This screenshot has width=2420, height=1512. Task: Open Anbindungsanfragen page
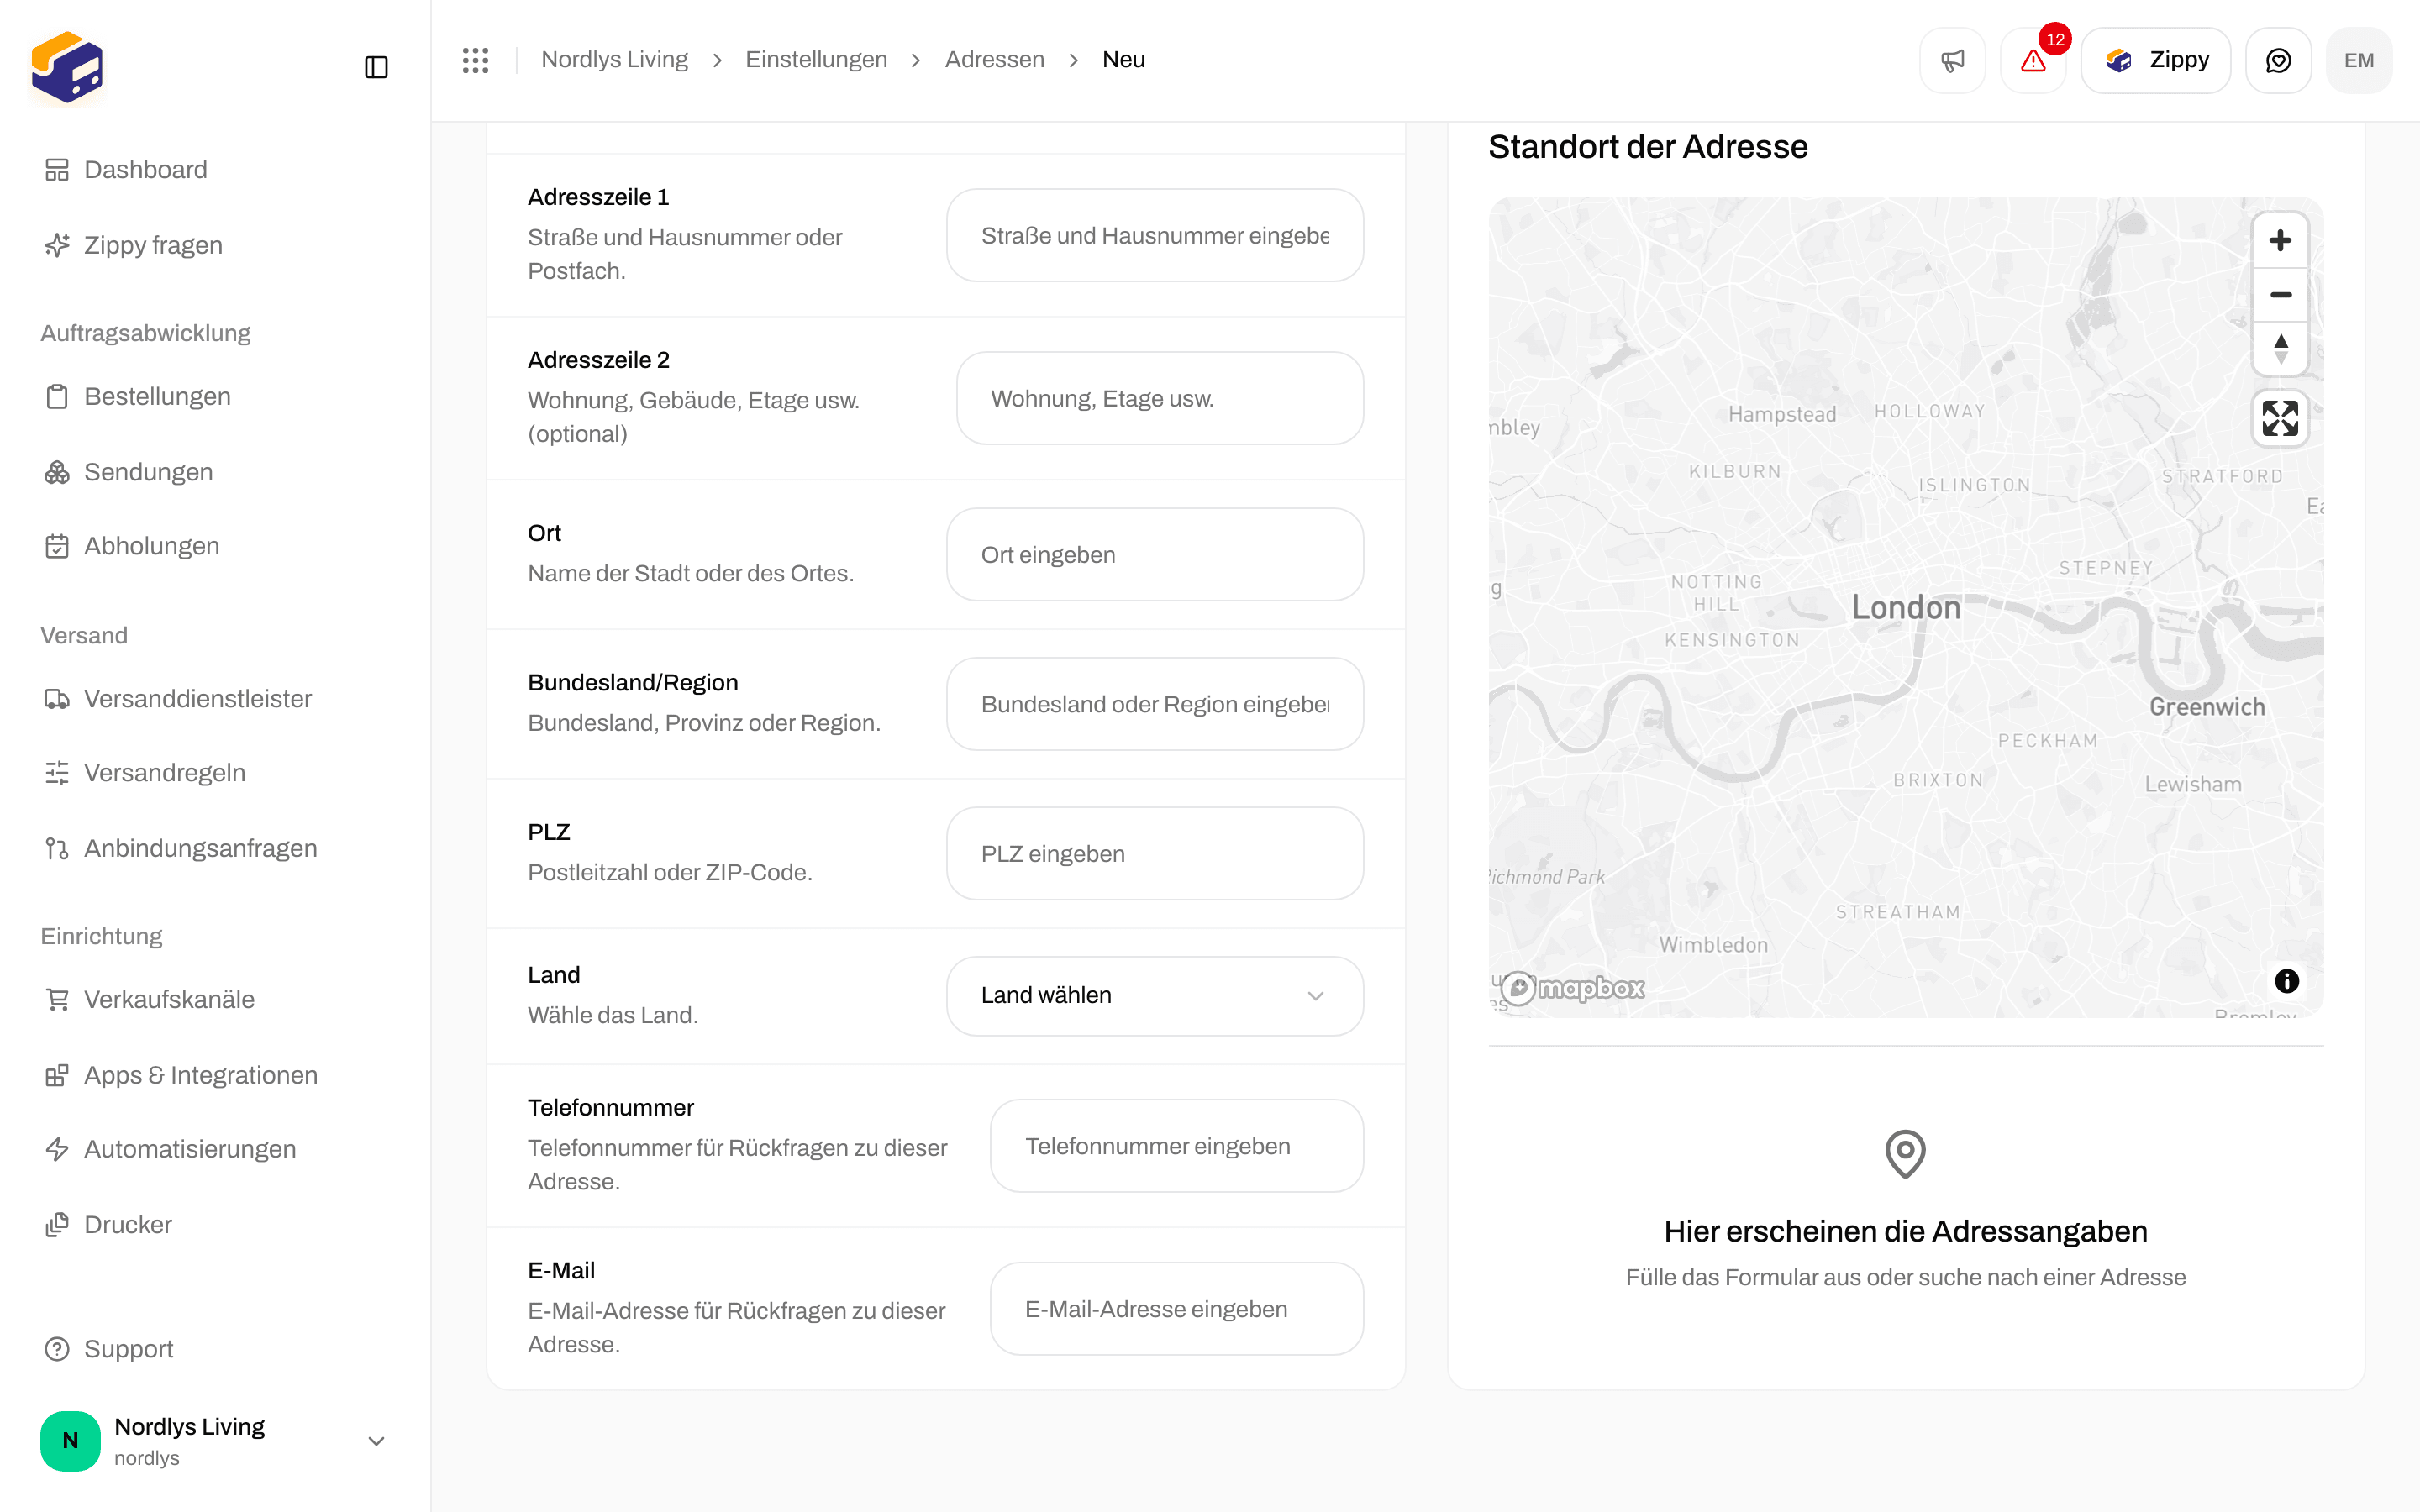[x=215, y=848]
